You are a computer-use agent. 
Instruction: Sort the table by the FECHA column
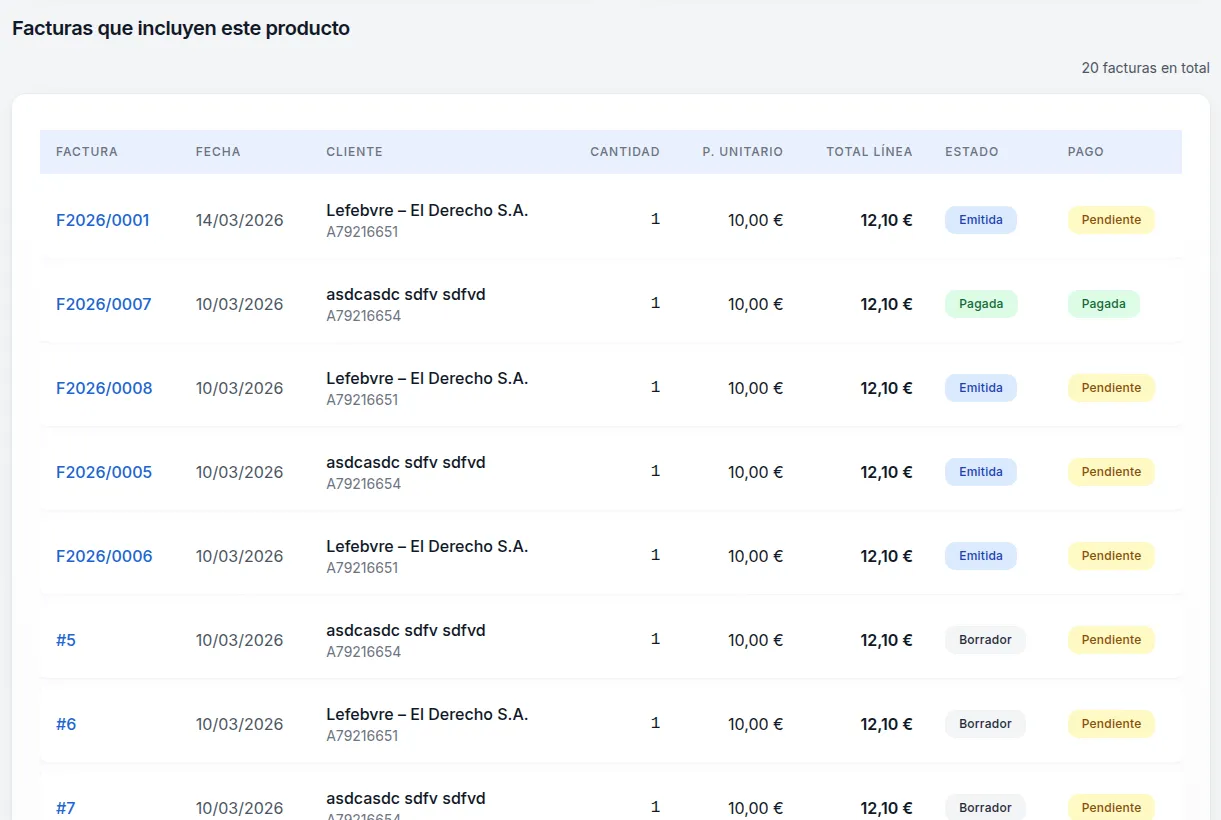[218, 151]
